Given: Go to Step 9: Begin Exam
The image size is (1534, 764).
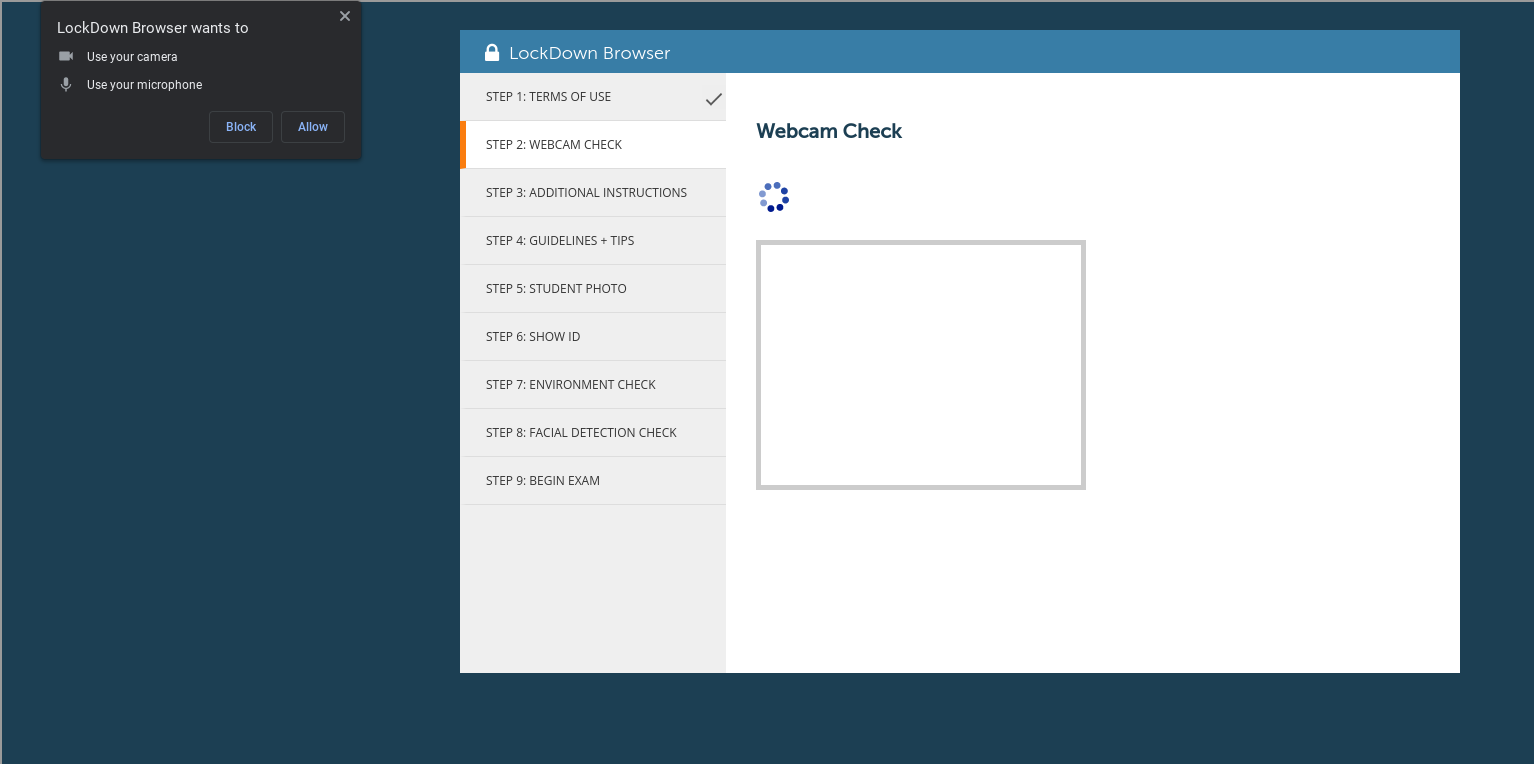Looking at the screenshot, I should tap(593, 481).
